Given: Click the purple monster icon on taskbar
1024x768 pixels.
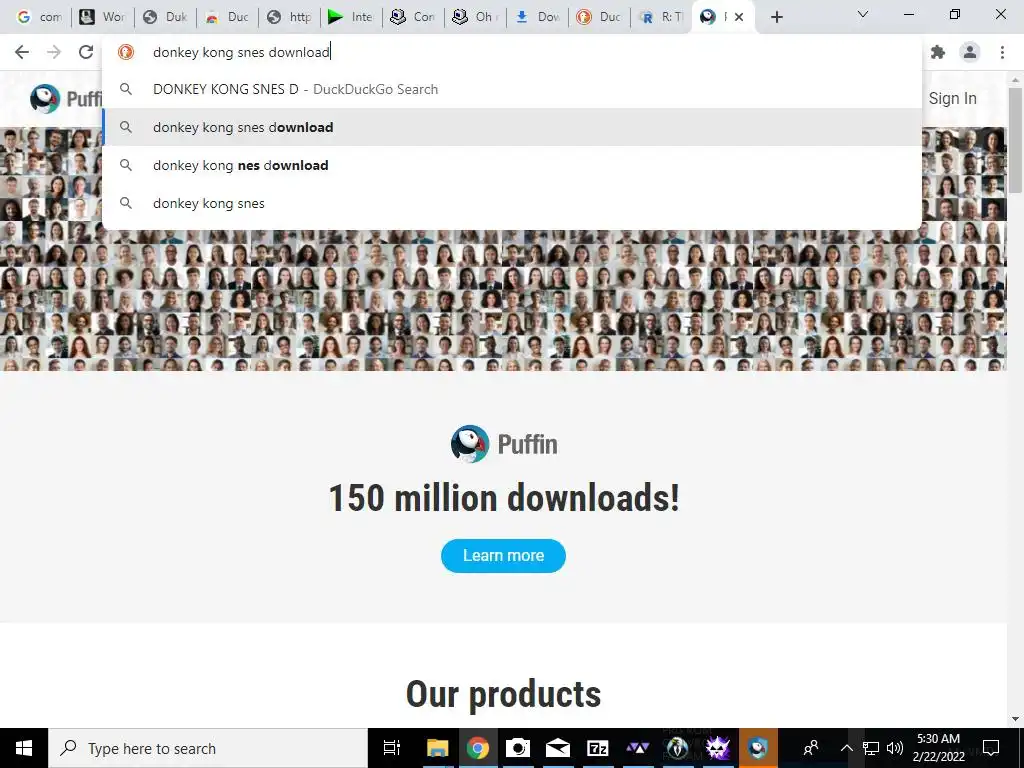Looking at the screenshot, I should (x=718, y=748).
